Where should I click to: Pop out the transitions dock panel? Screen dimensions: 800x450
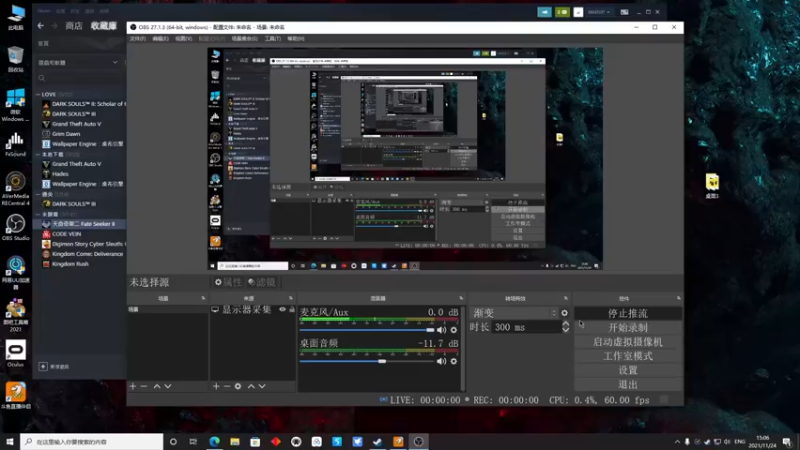tap(566, 298)
